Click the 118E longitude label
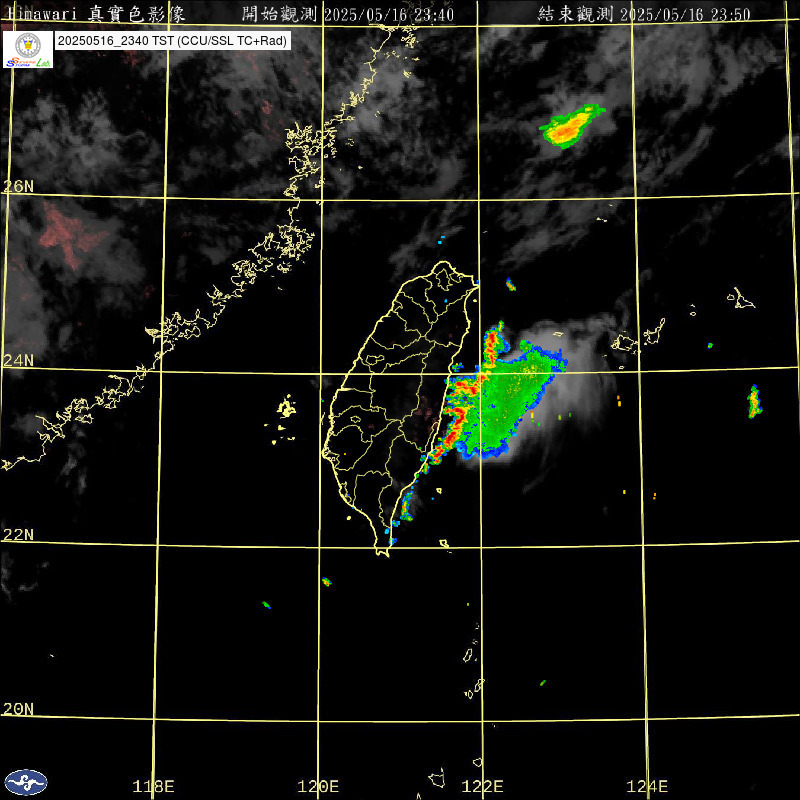 (x=153, y=786)
